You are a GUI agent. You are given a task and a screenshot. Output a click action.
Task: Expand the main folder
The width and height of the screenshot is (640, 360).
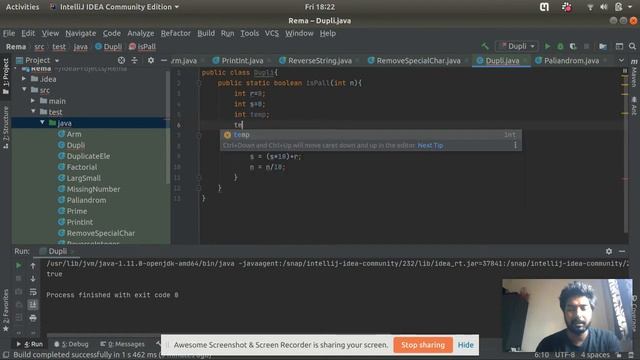(33, 101)
